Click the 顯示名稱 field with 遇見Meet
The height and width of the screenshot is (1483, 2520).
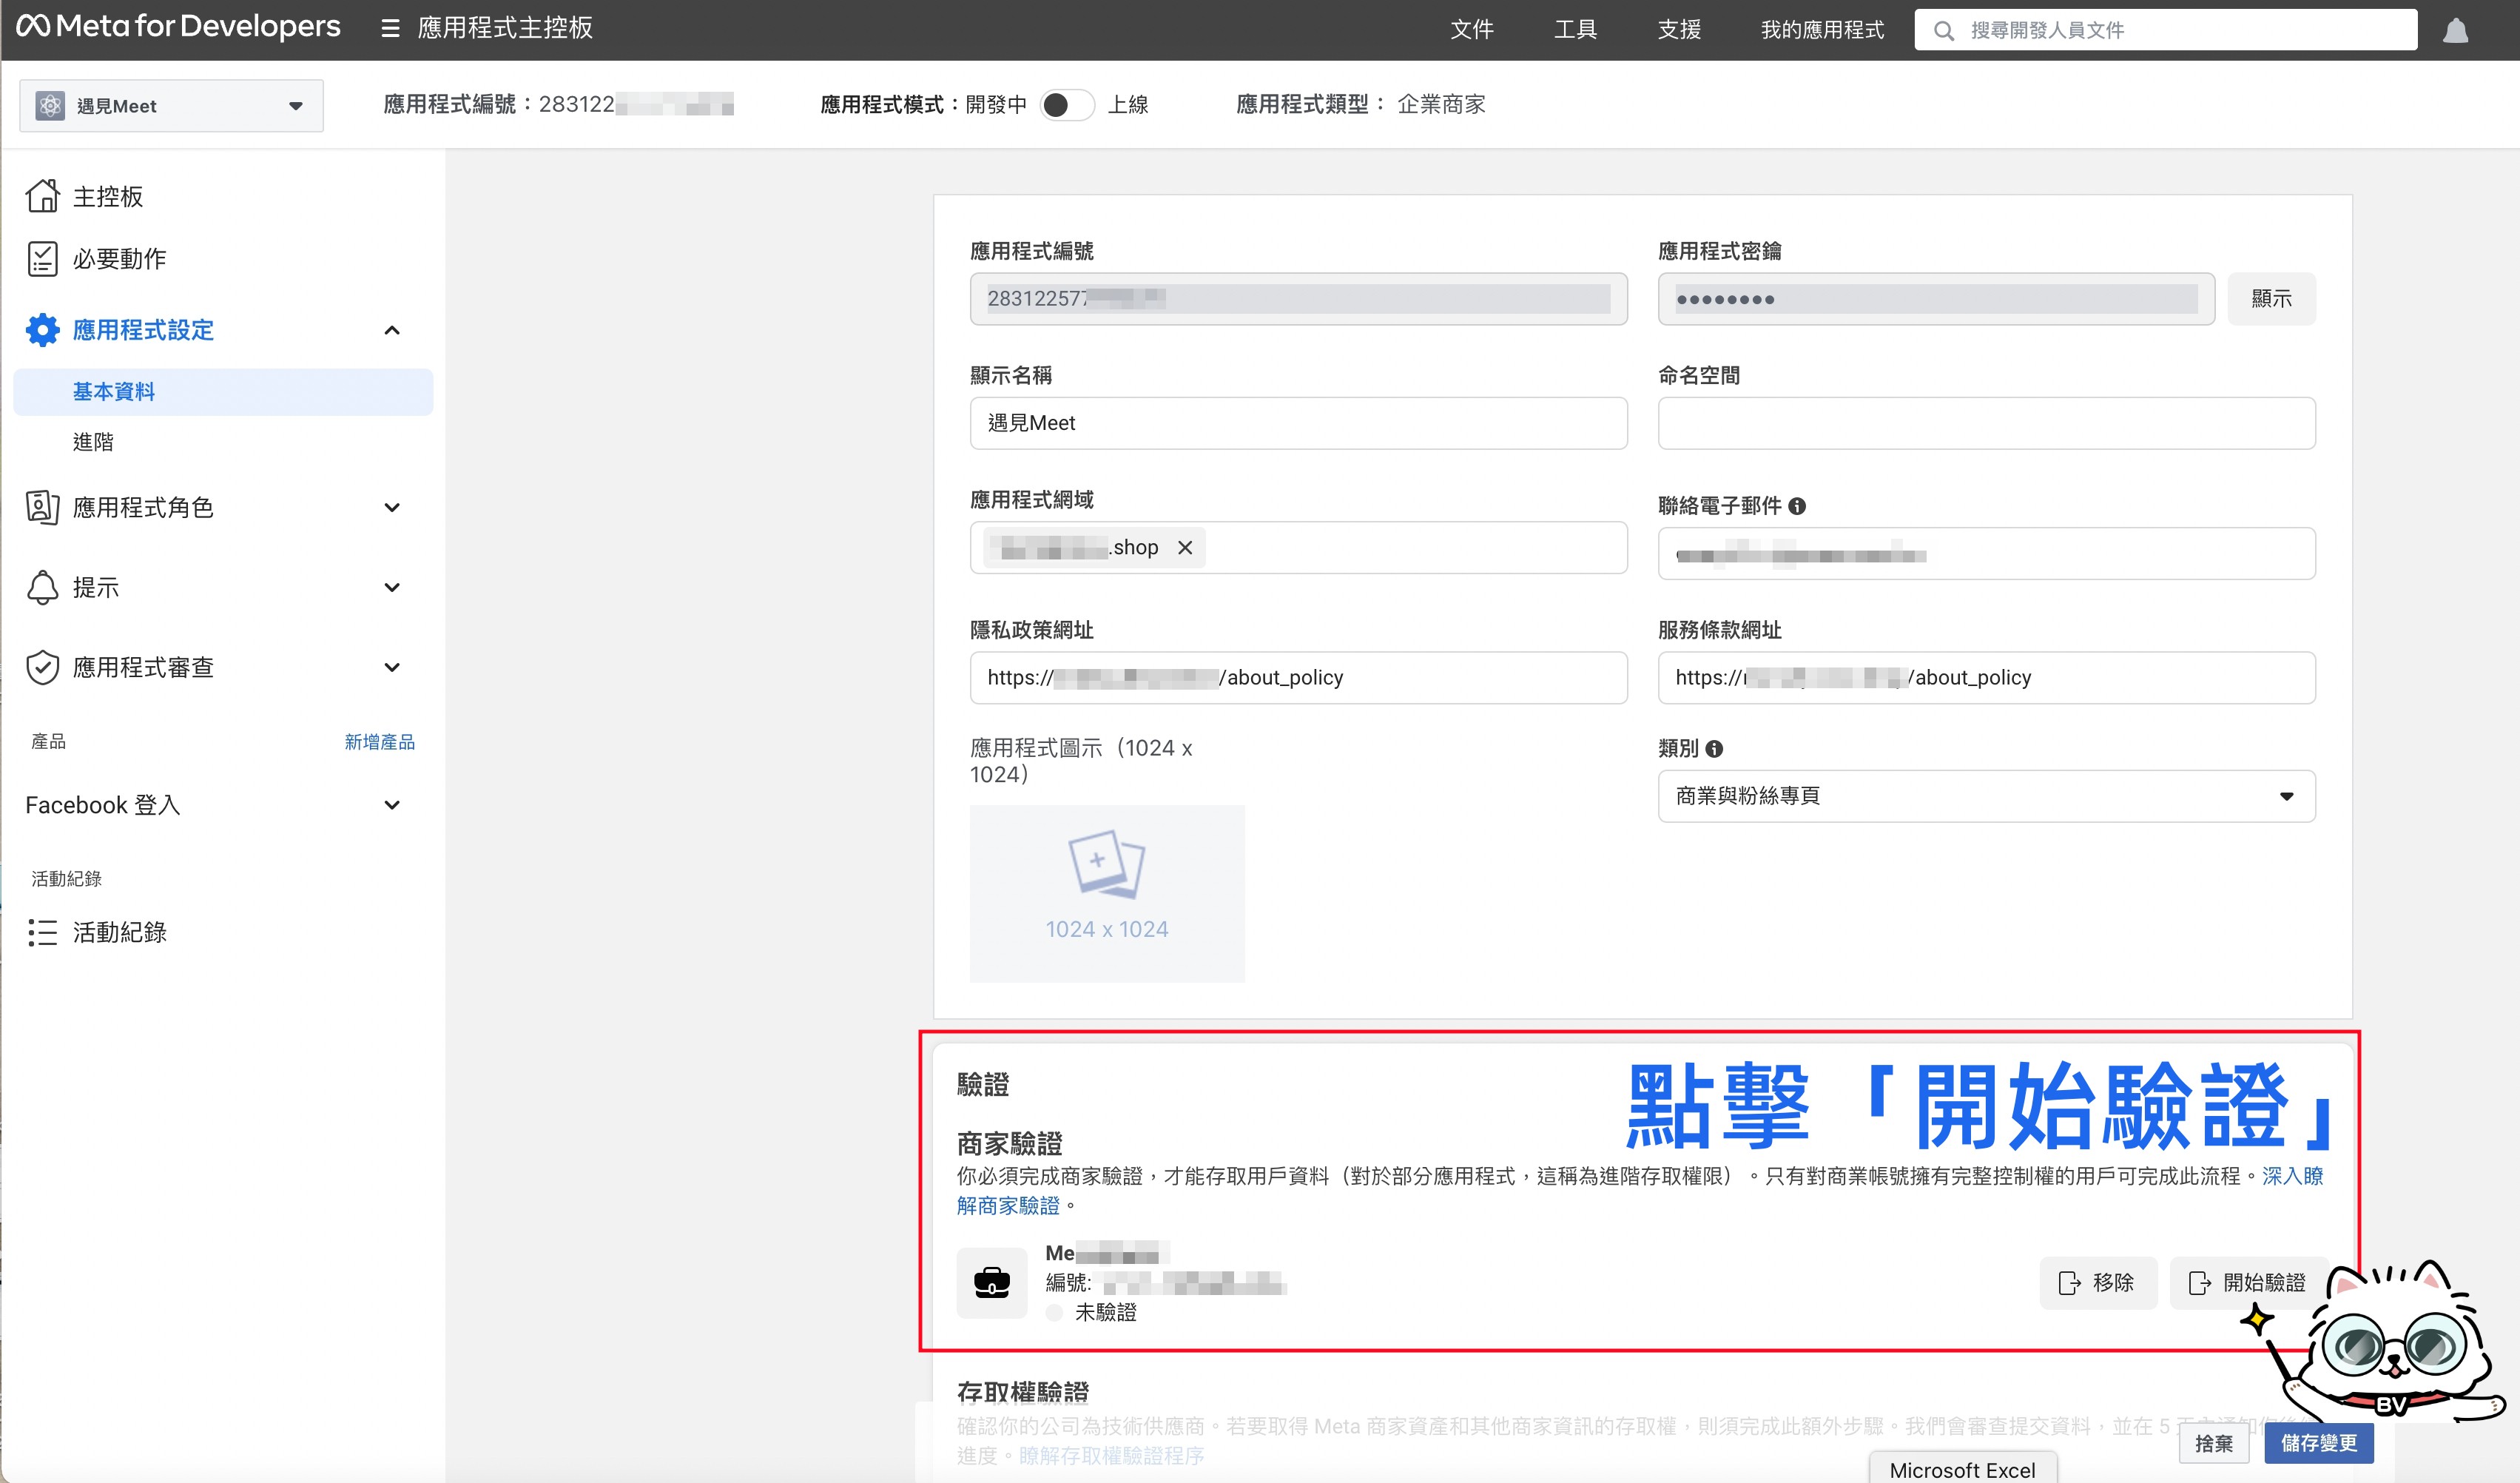pos(1298,423)
